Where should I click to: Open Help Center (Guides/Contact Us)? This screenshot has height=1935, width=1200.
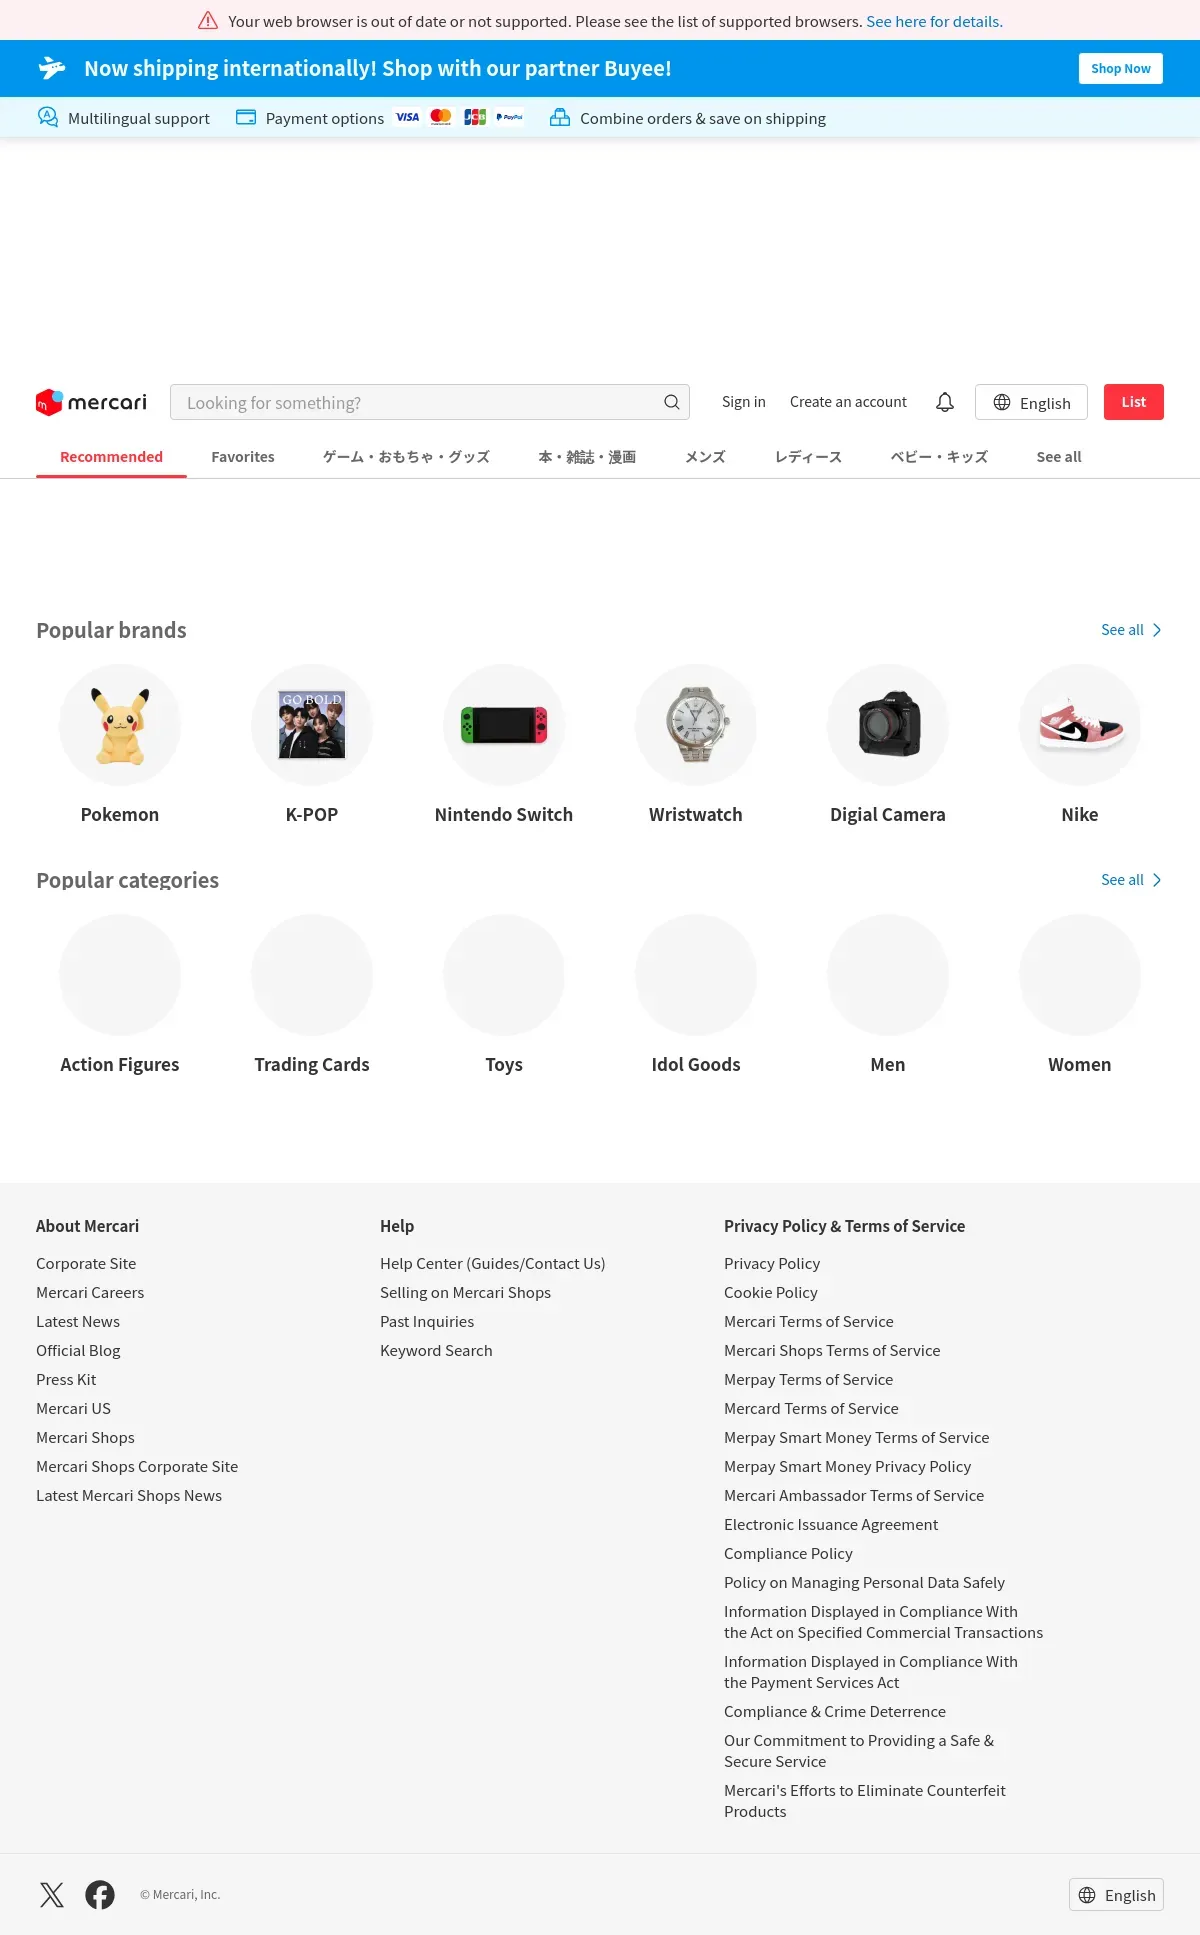coord(492,1264)
